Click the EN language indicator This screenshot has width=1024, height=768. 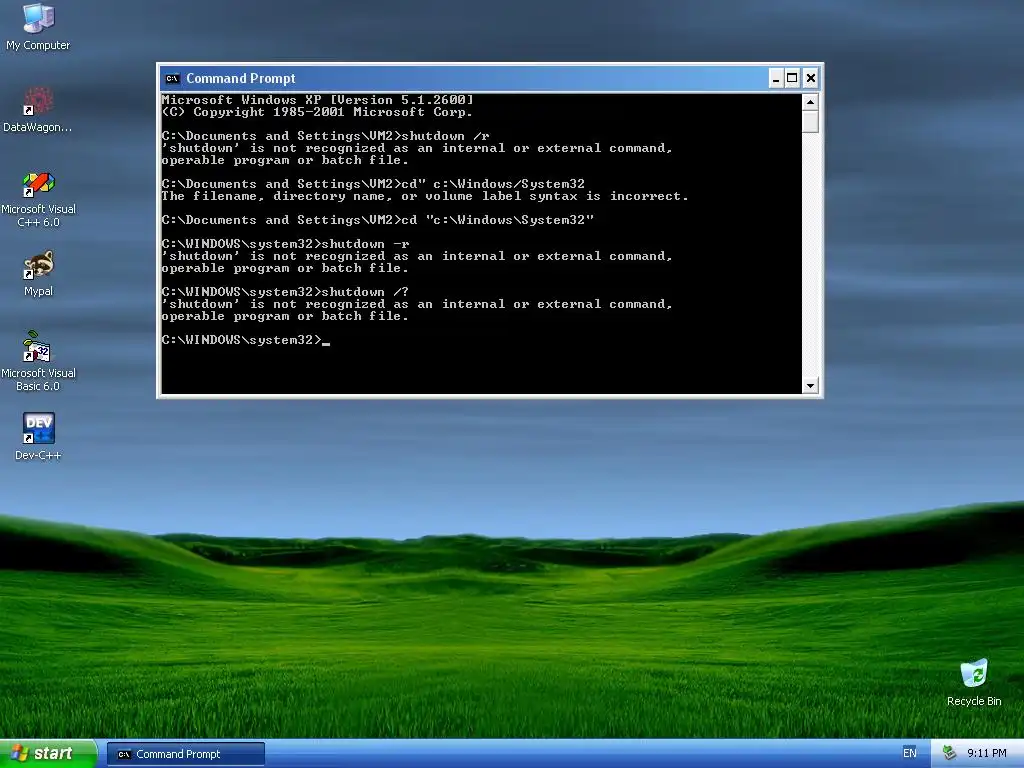pyautogui.click(x=909, y=753)
